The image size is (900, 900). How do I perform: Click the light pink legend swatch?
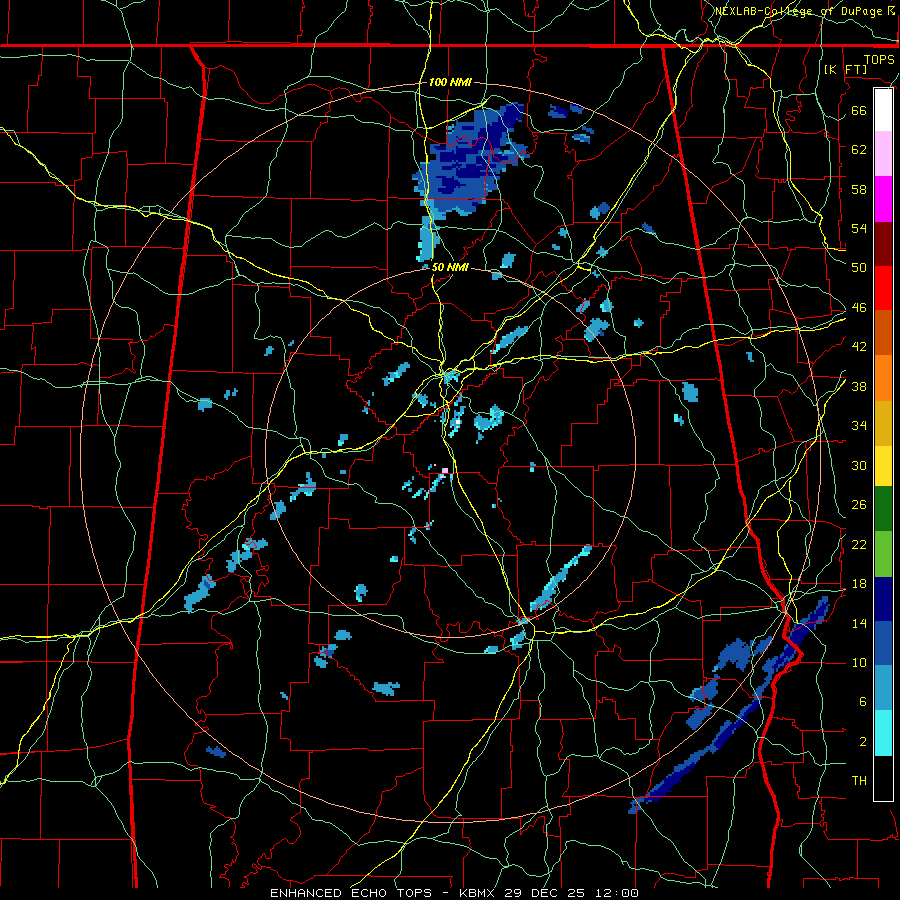pos(883,153)
